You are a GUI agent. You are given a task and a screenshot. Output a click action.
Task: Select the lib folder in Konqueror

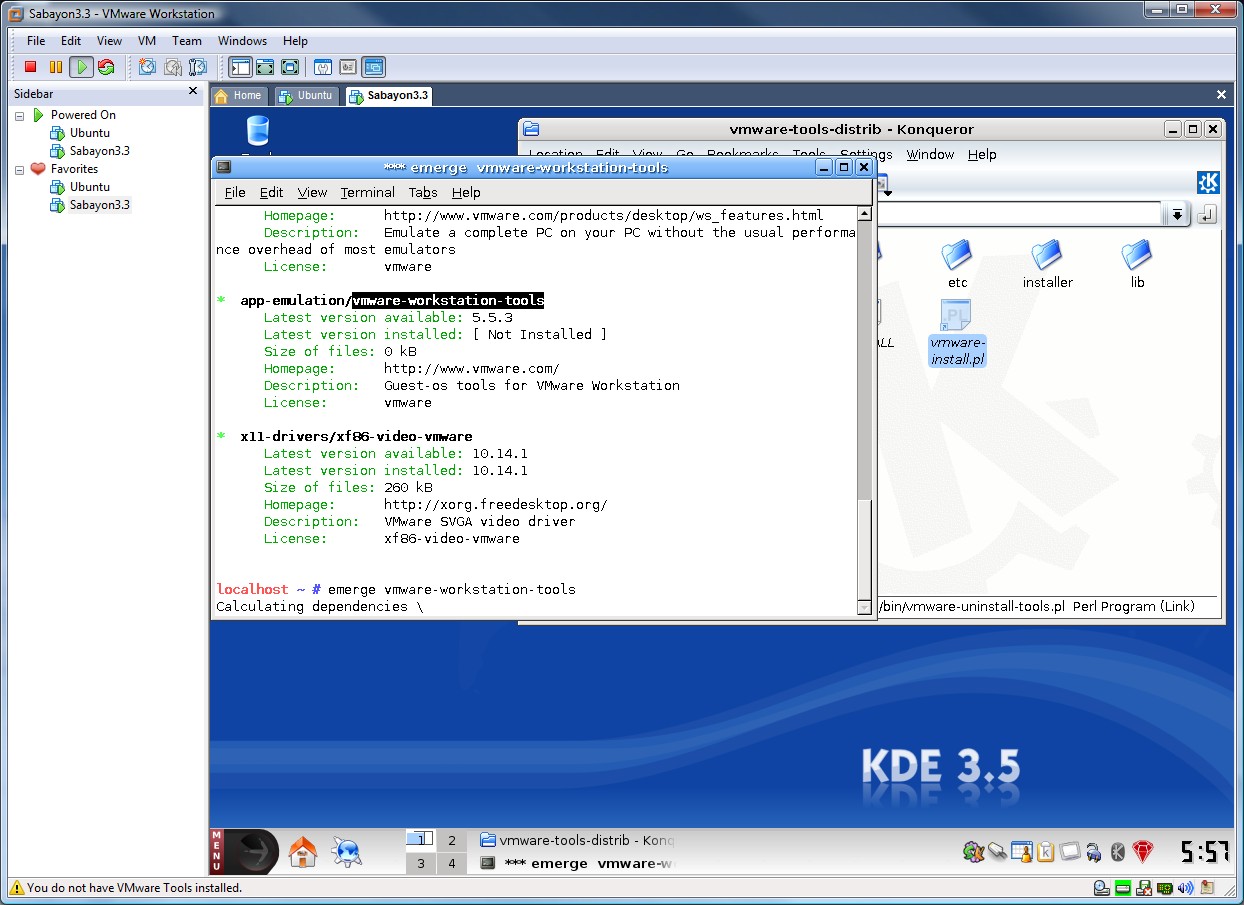pyautogui.click(x=1137, y=265)
